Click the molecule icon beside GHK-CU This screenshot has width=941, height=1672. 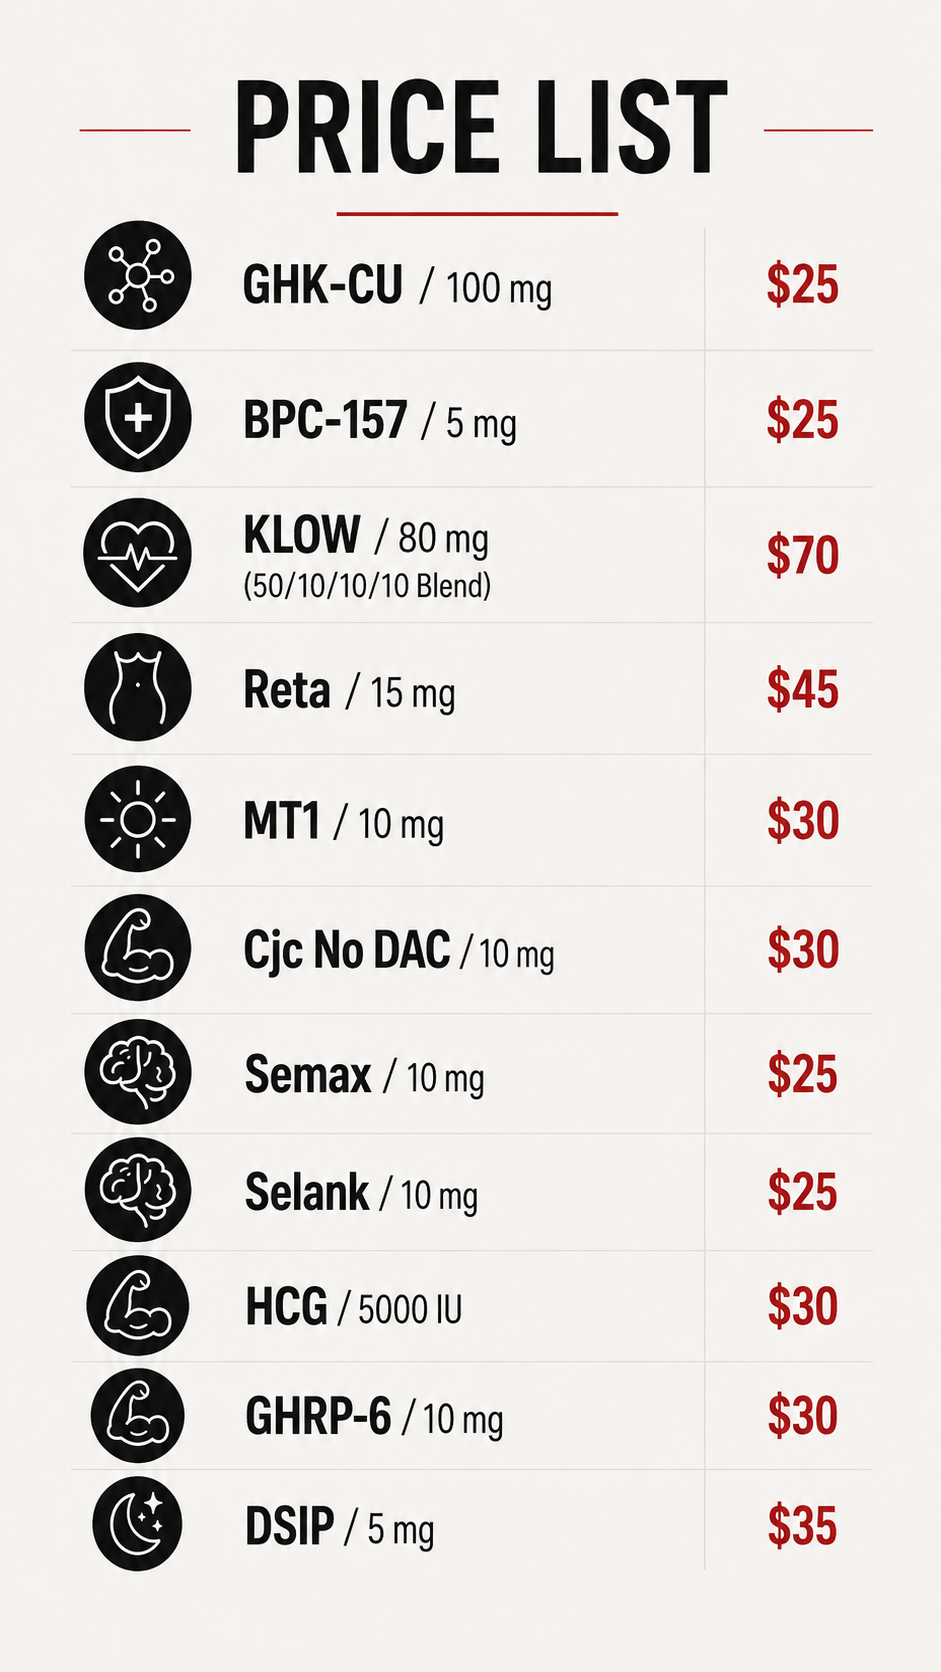(138, 275)
